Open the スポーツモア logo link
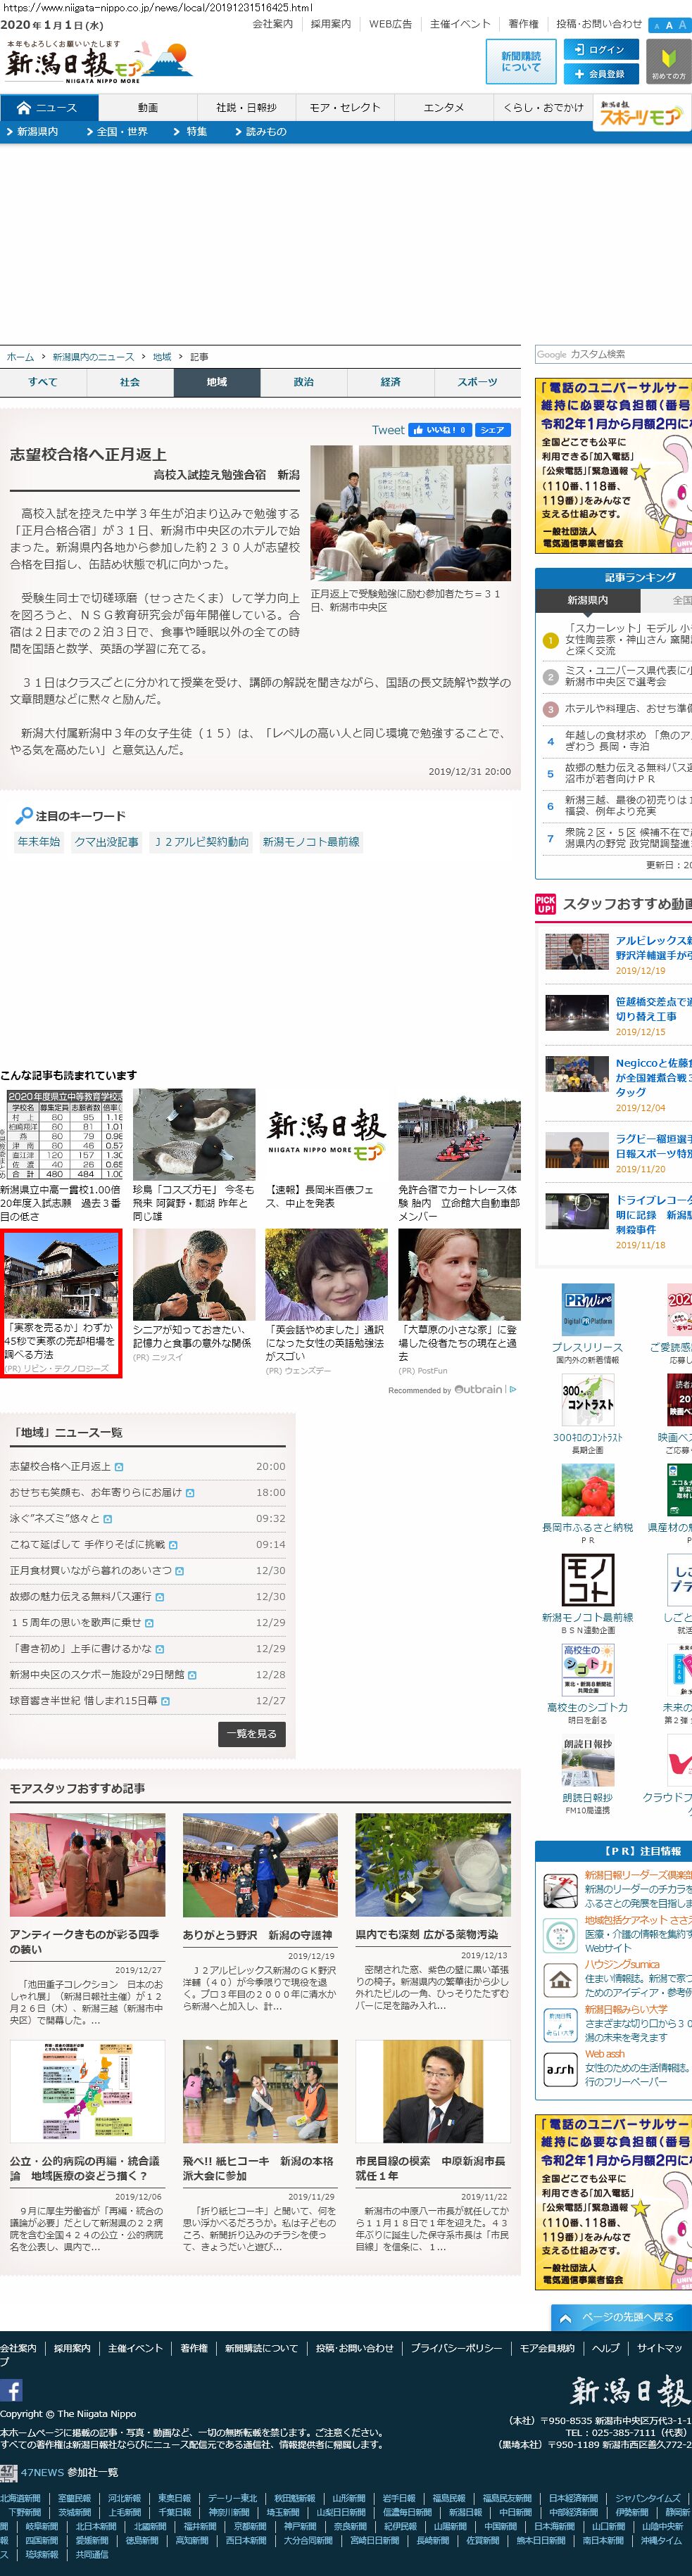Screen dimensions: 692x2576 click(x=641, y=115)
